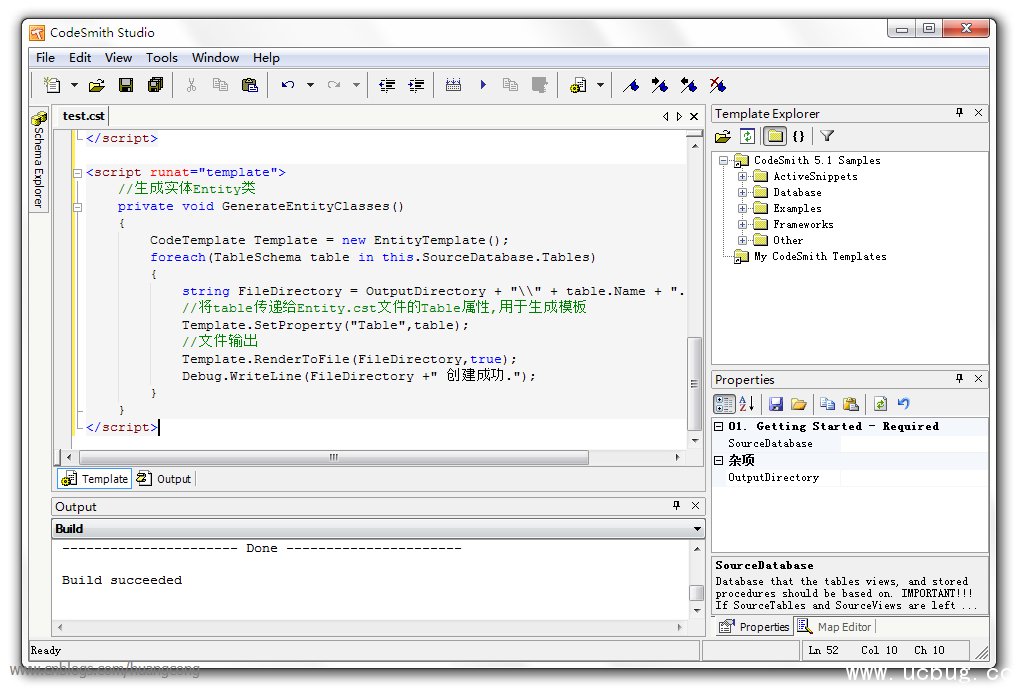Click the Increase indent icon
The height and width of the screenshot is (688, 1016).
click(416, 85)
